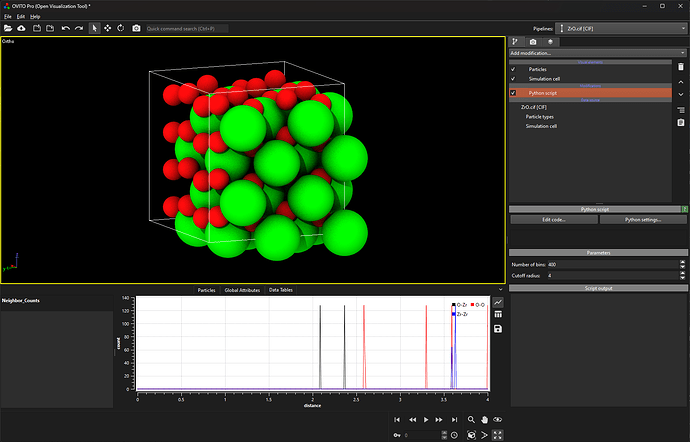Activate the move translation tool

pyautogui.click(x=107, y=28)
